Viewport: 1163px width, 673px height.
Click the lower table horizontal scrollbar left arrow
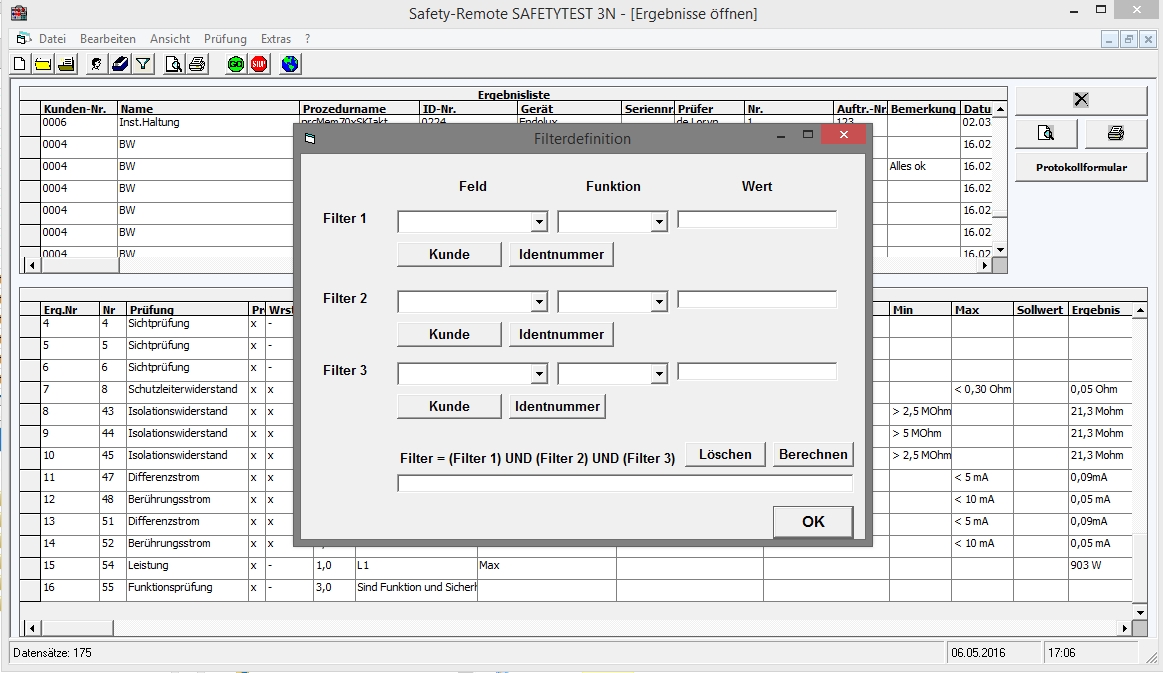tap(31, 628)
